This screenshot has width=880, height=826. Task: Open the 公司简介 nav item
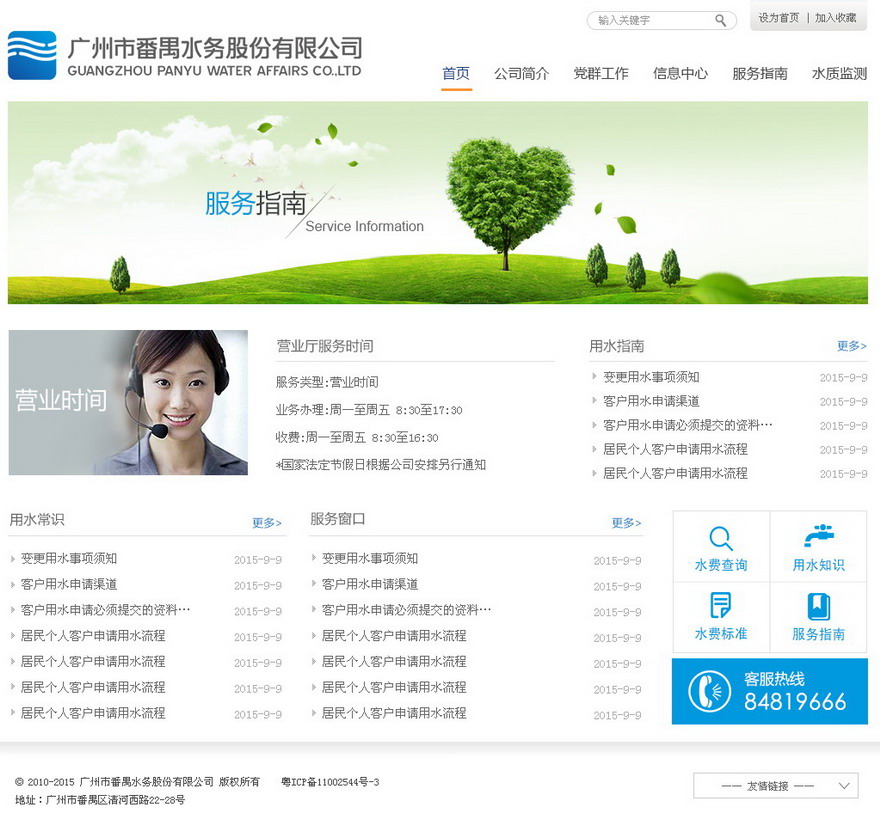tap(521, 74)
